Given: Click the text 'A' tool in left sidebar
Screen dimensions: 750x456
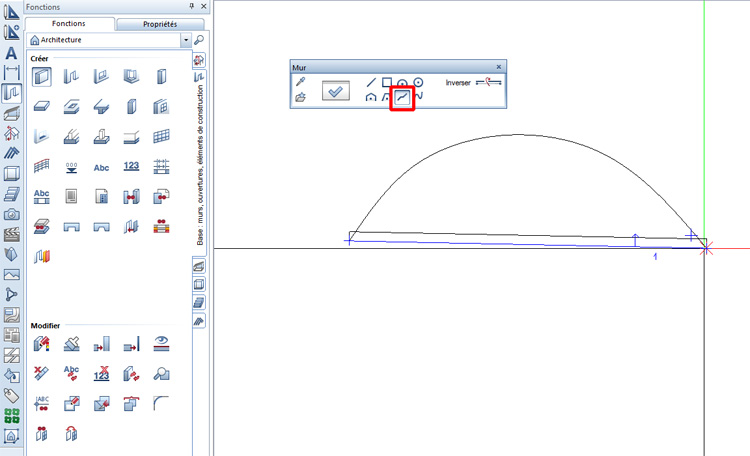Looking at the screenshot, I should [x=11, y=53].
